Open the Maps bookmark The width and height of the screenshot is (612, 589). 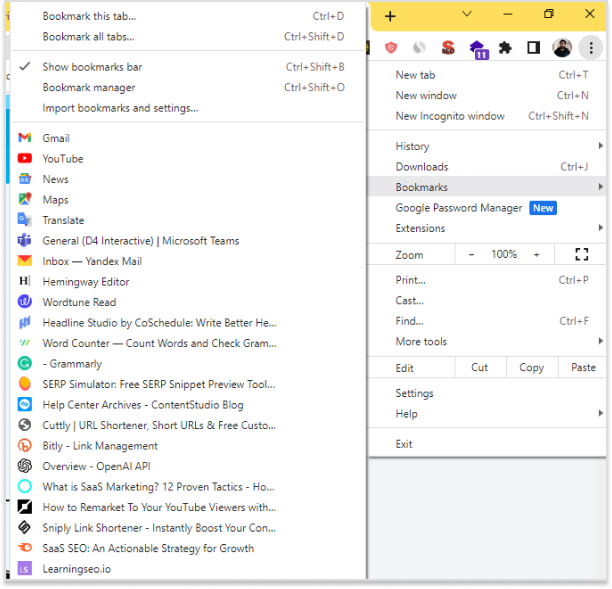click(x=187, y=200)
